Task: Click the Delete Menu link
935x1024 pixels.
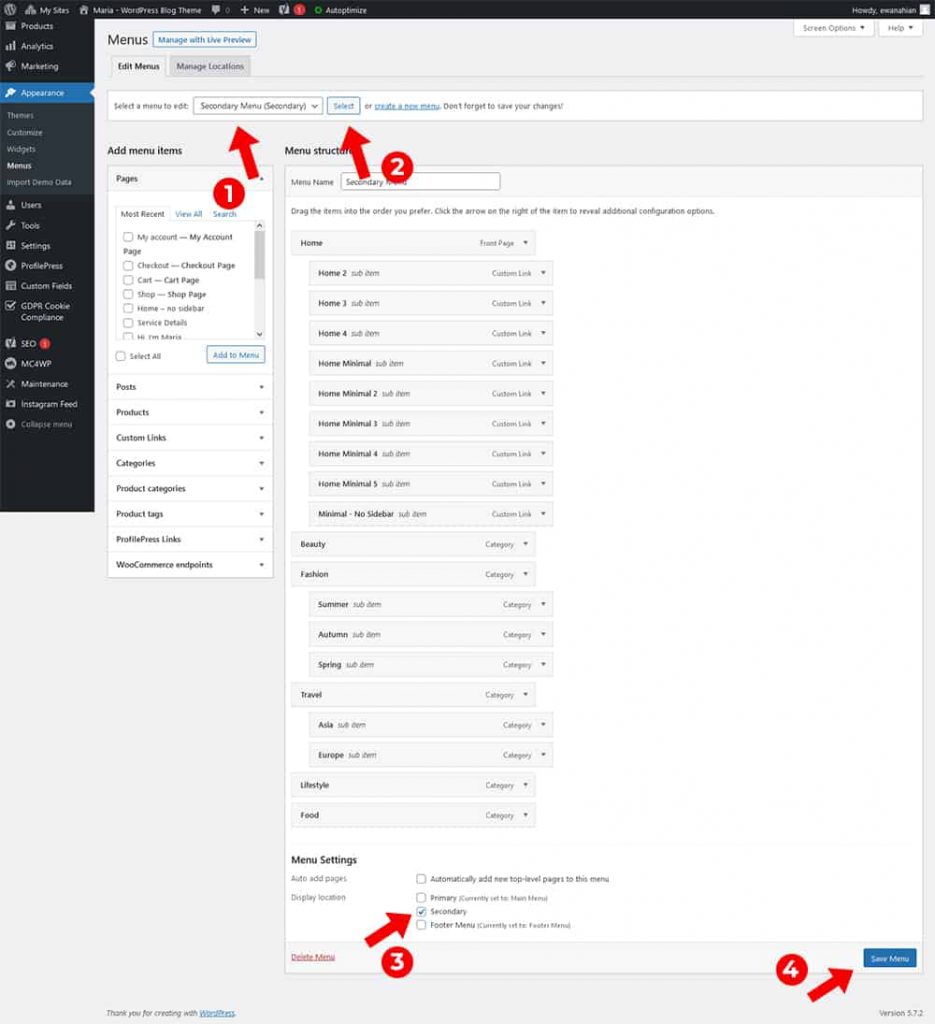Action: [312, 957]
